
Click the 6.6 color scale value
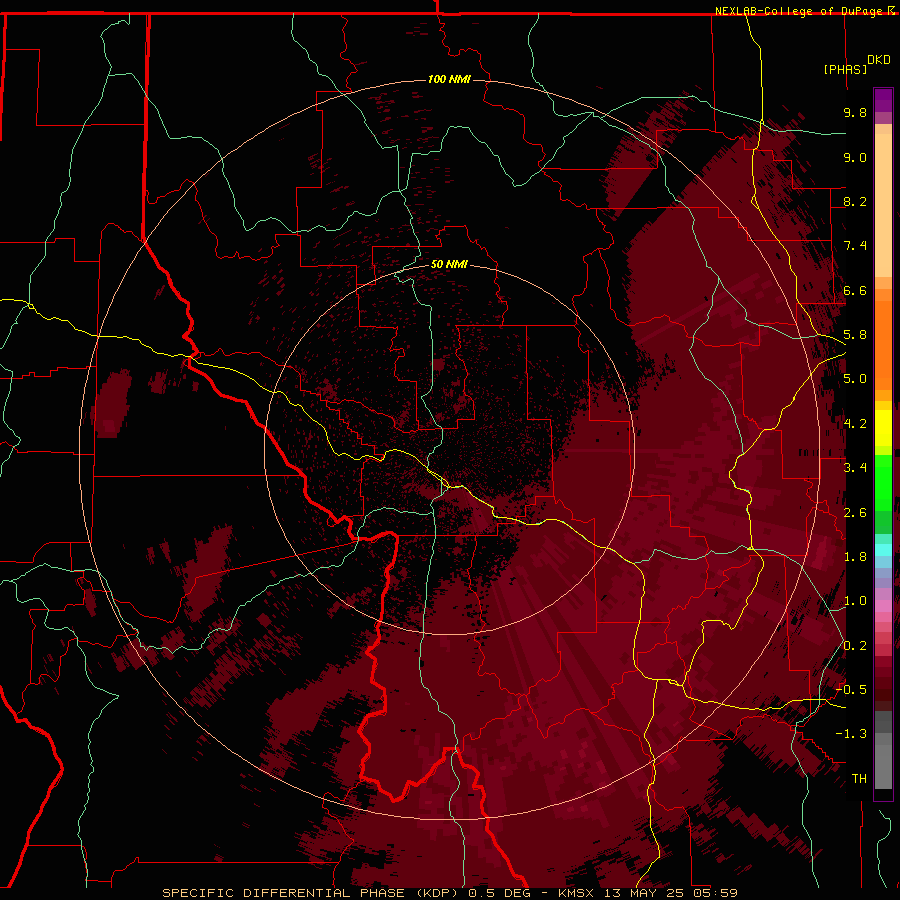pos(855,290)
